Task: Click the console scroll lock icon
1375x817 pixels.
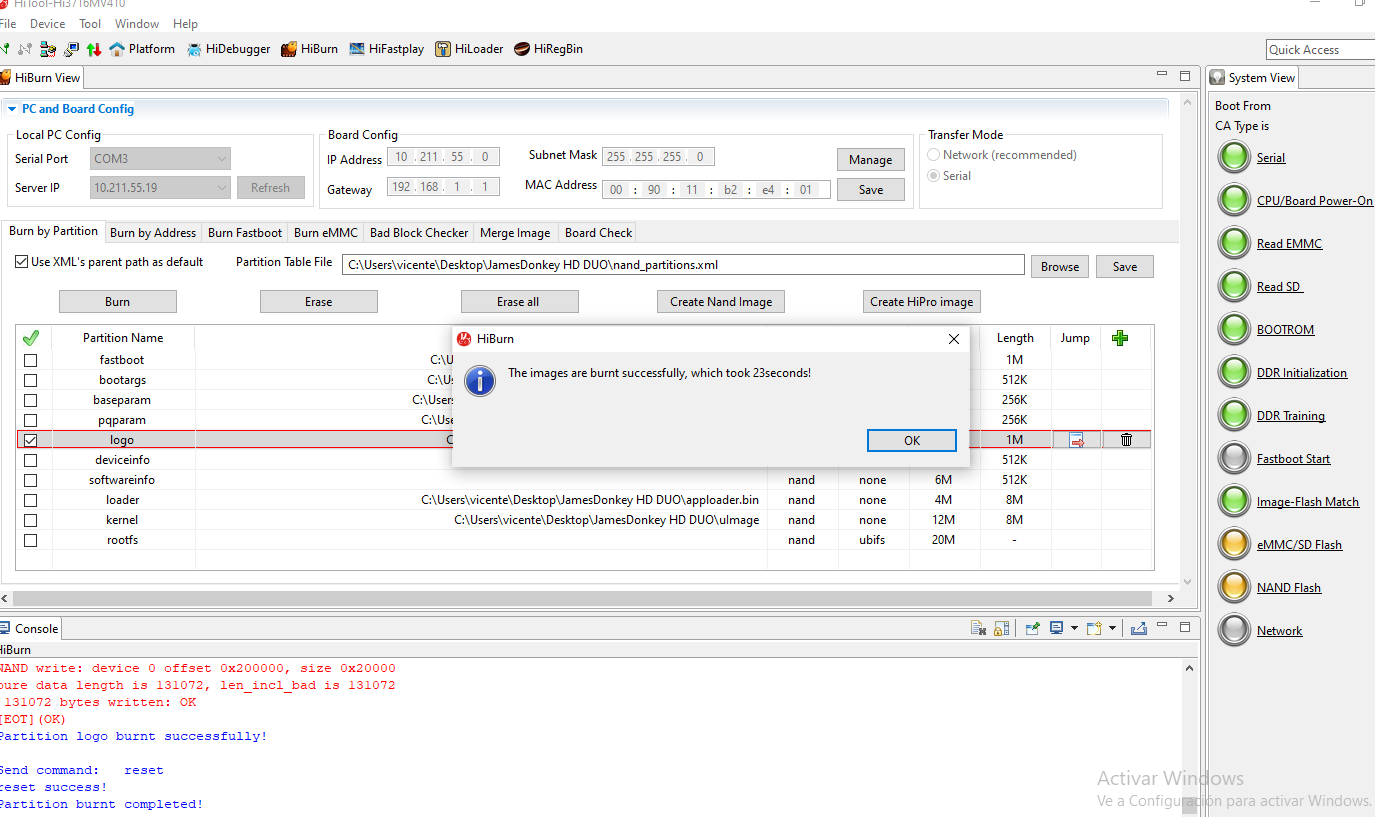Action: (999, 628)
